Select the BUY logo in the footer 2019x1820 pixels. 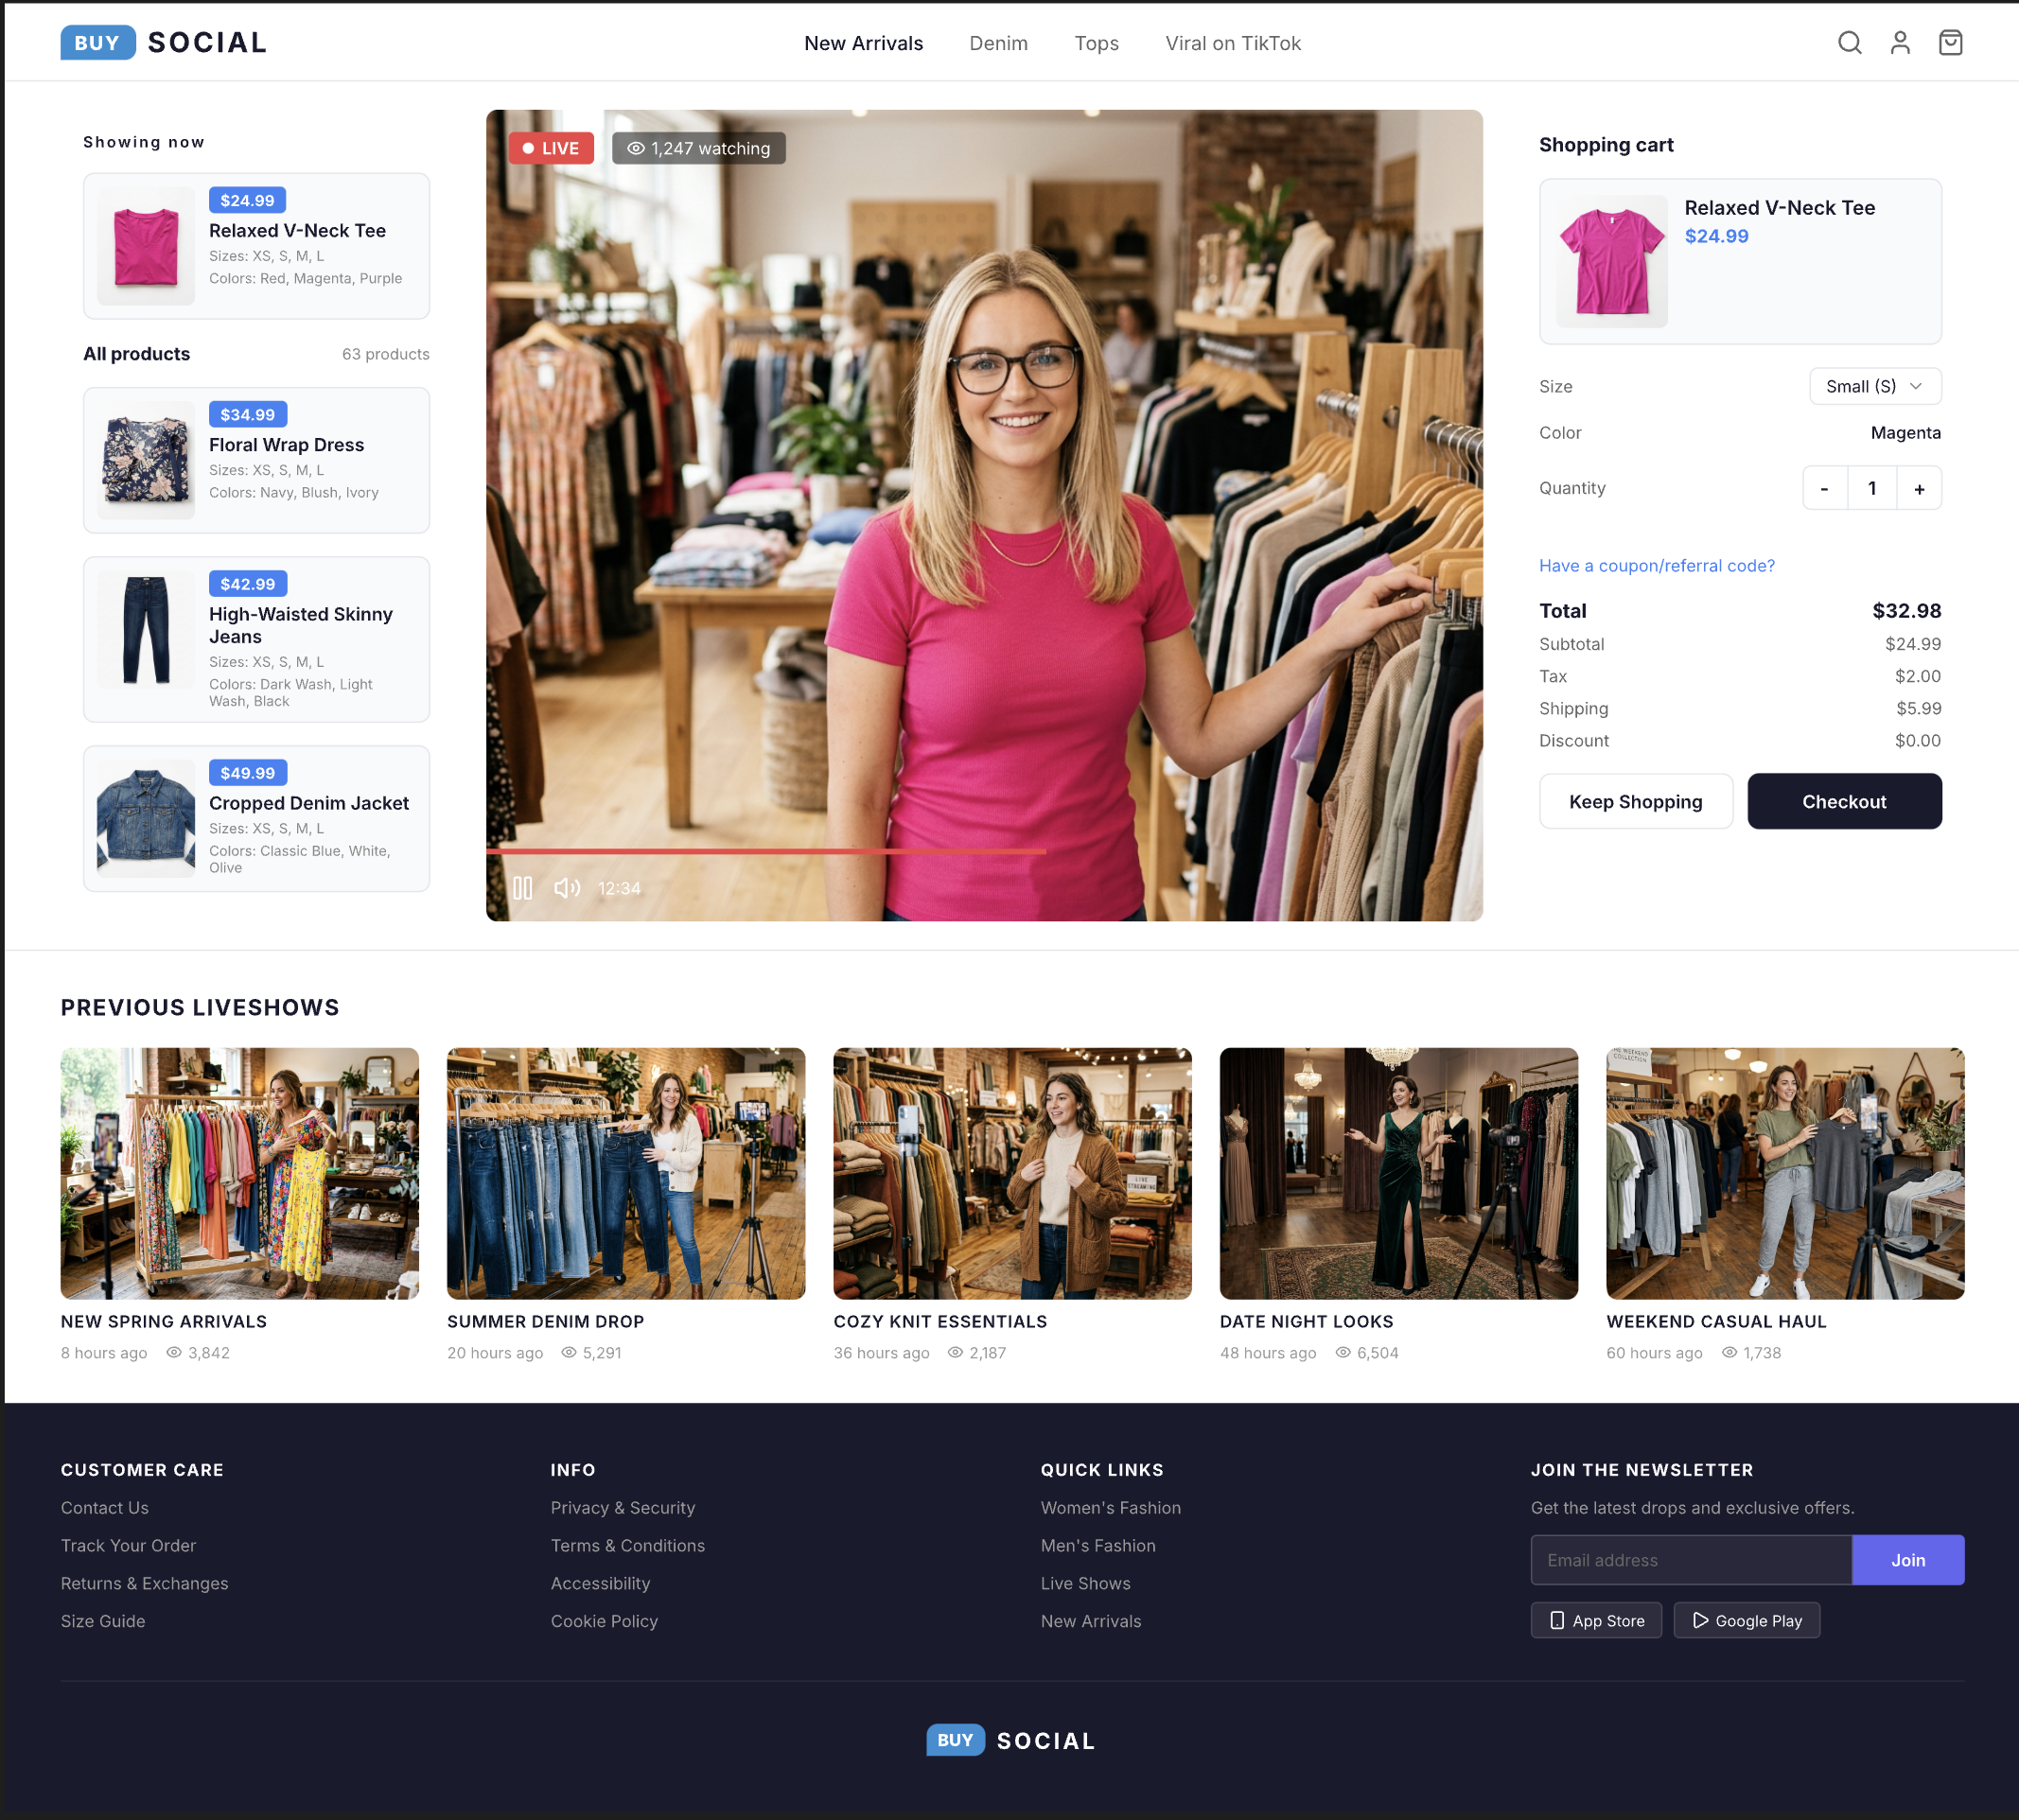click(955, 1740)
